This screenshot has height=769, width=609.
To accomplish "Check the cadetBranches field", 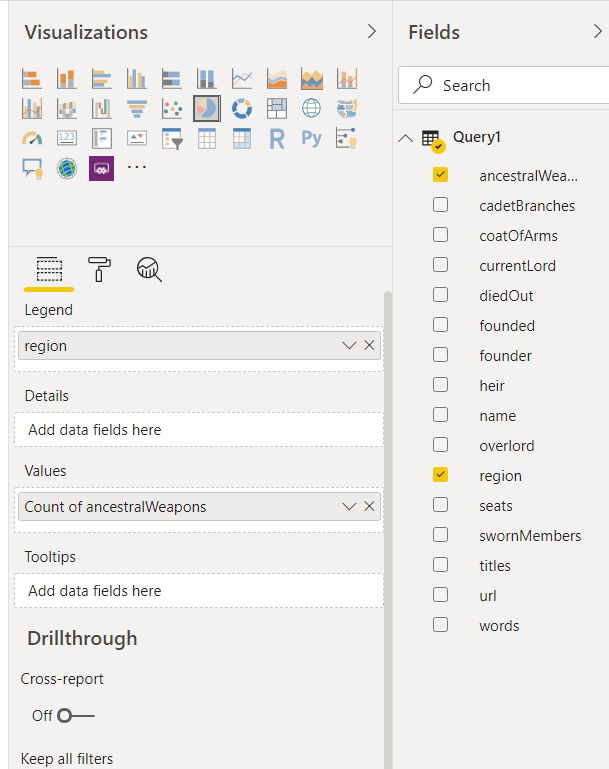I will tap(440, 206).
